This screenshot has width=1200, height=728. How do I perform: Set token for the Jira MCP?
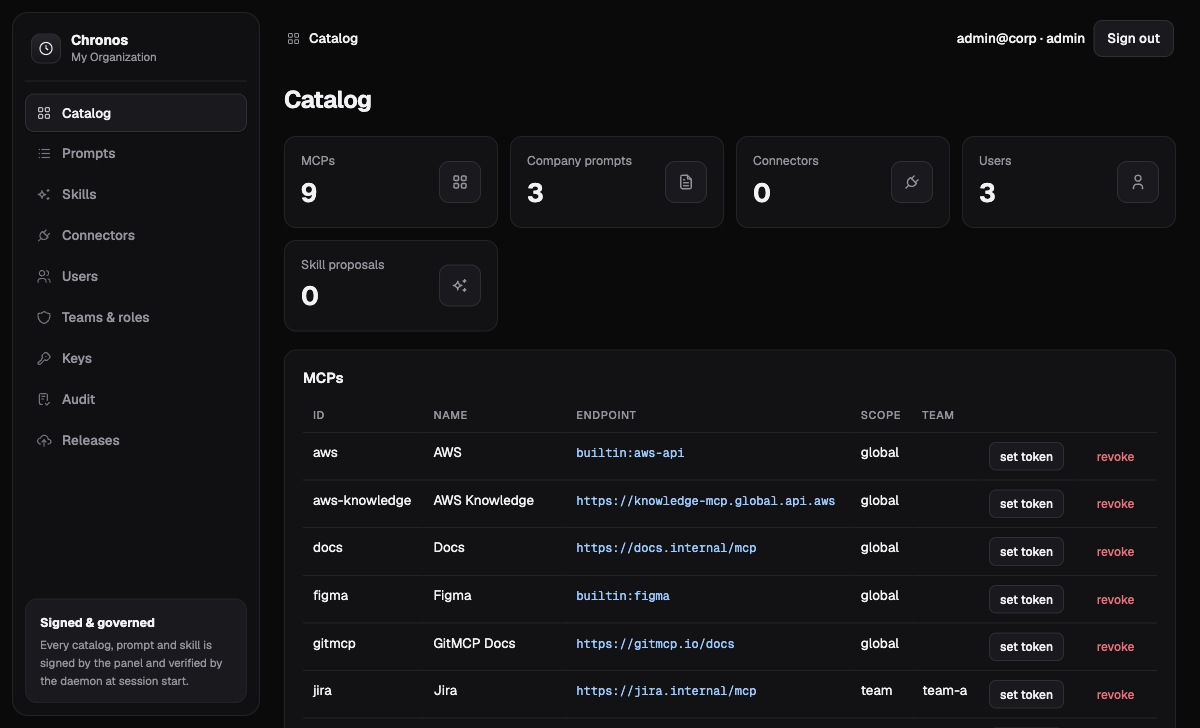tap(1026, 694)
